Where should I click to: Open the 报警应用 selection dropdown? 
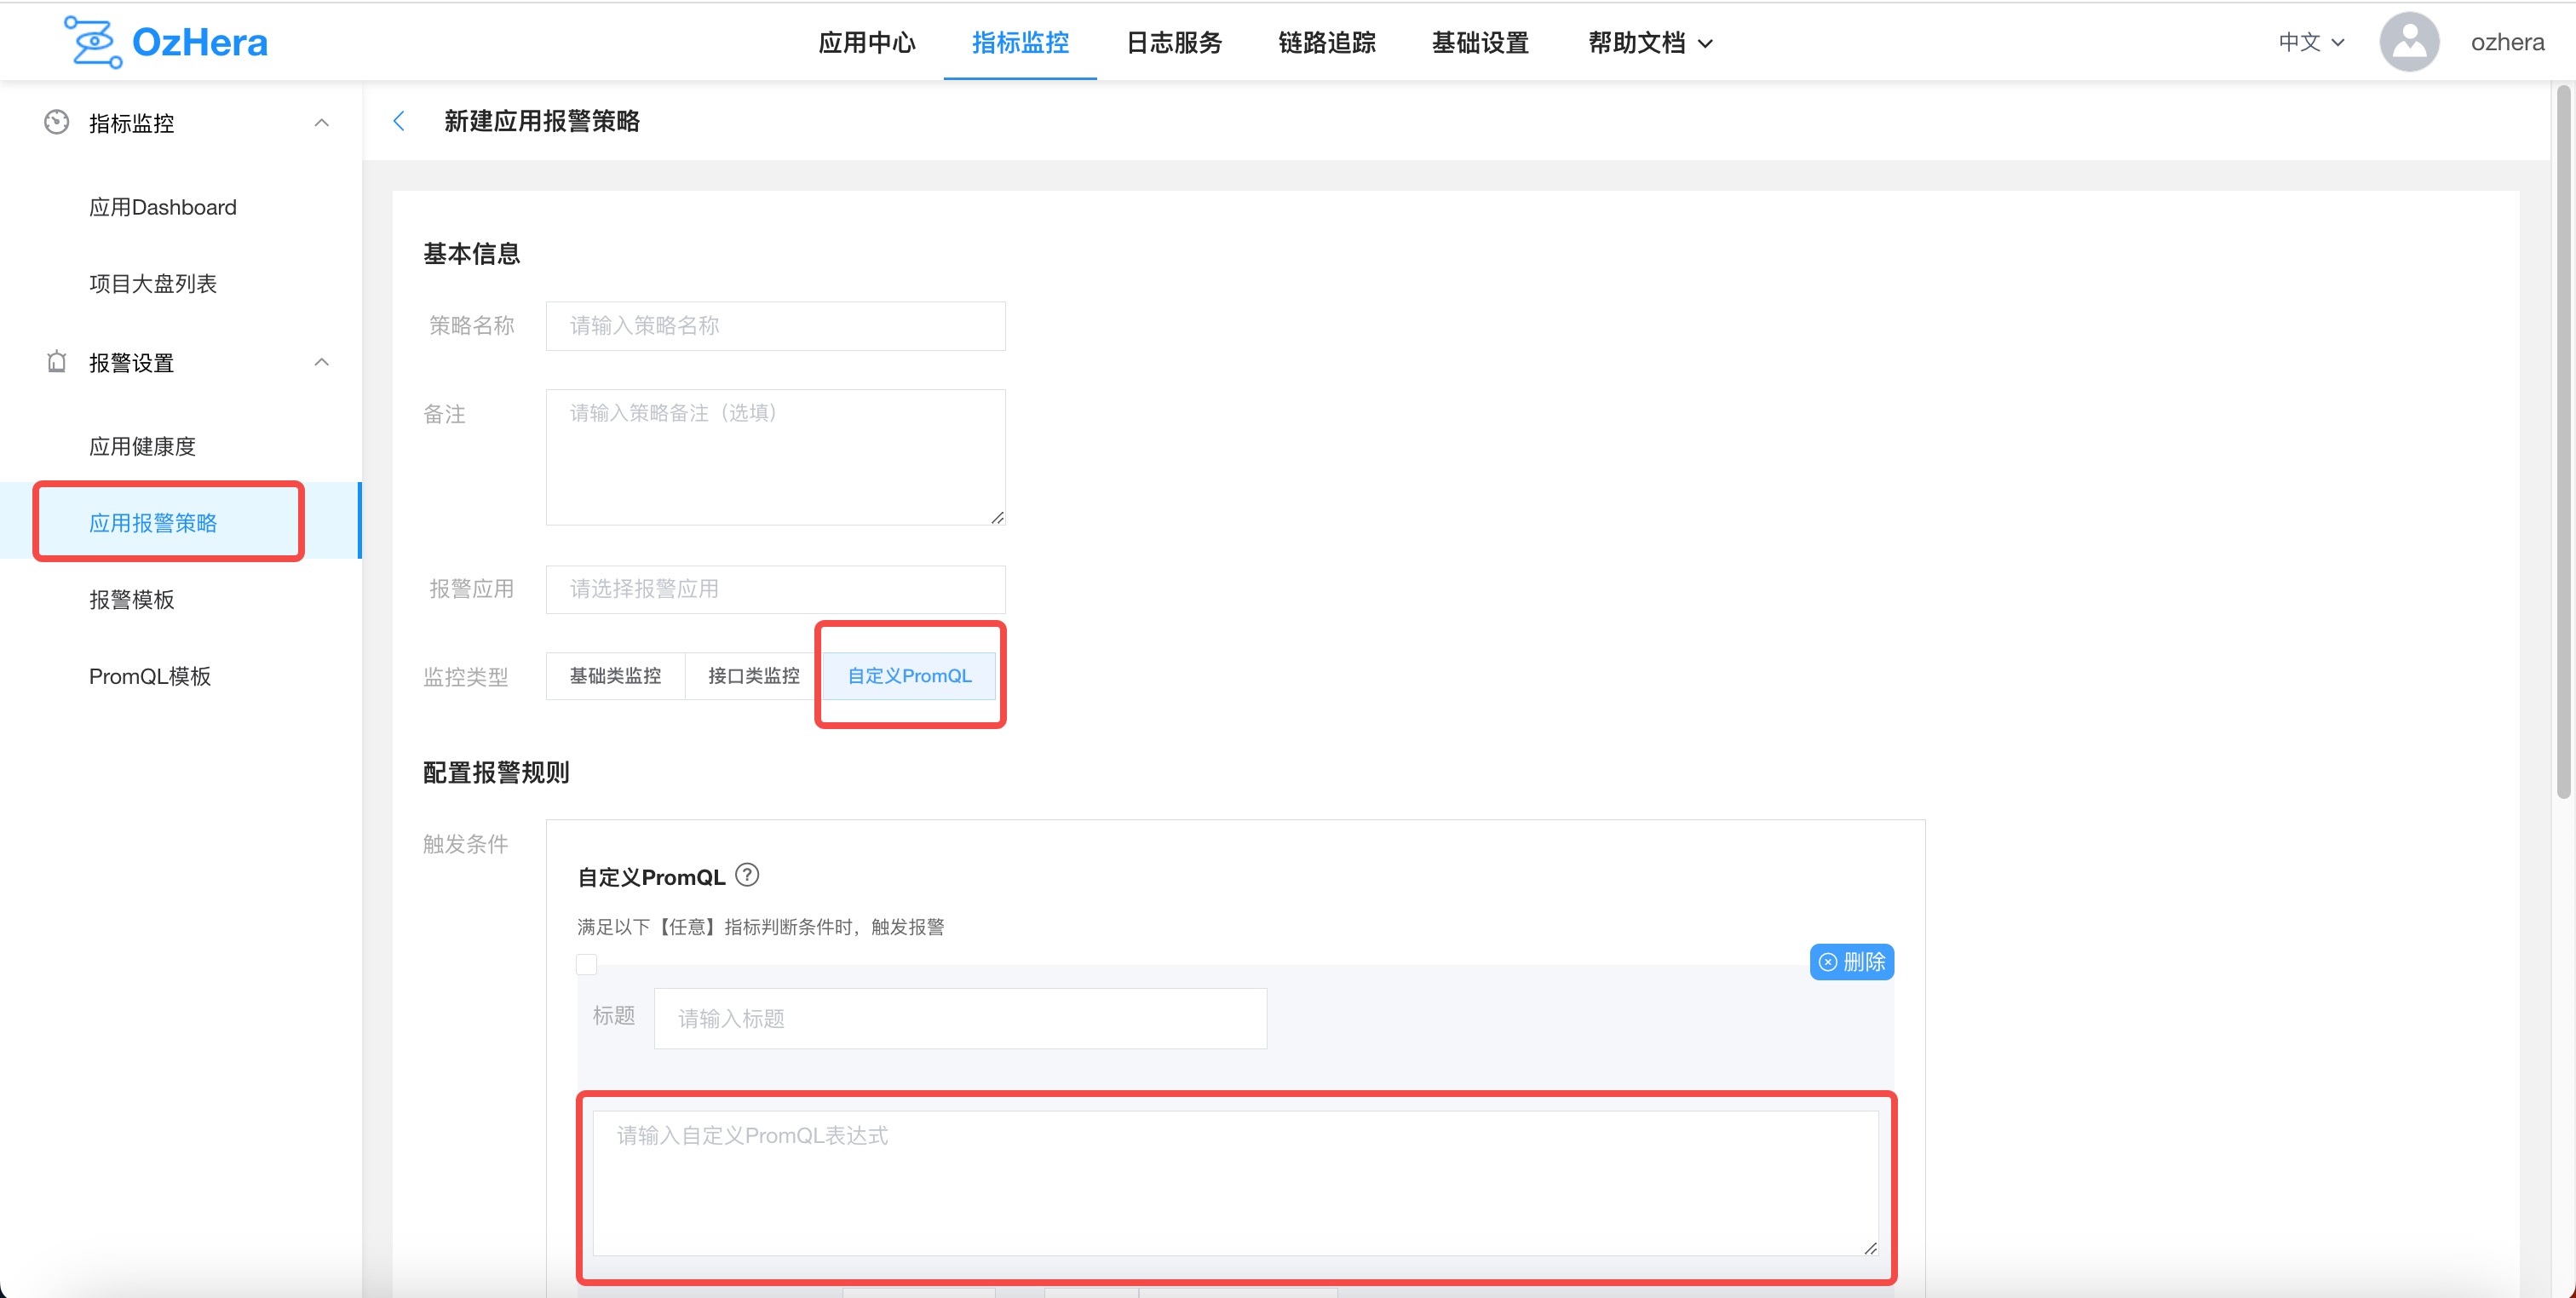[775, 589]
